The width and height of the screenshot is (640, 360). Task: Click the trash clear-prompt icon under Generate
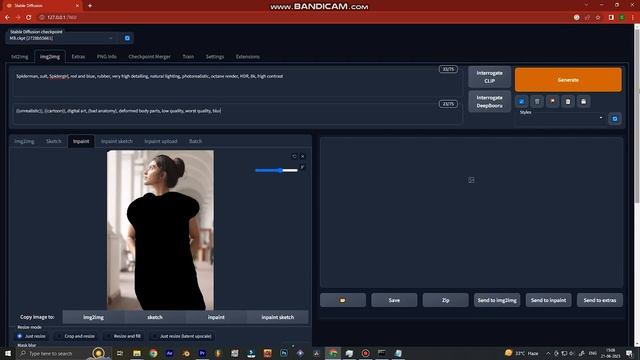[x=537, y=101]
